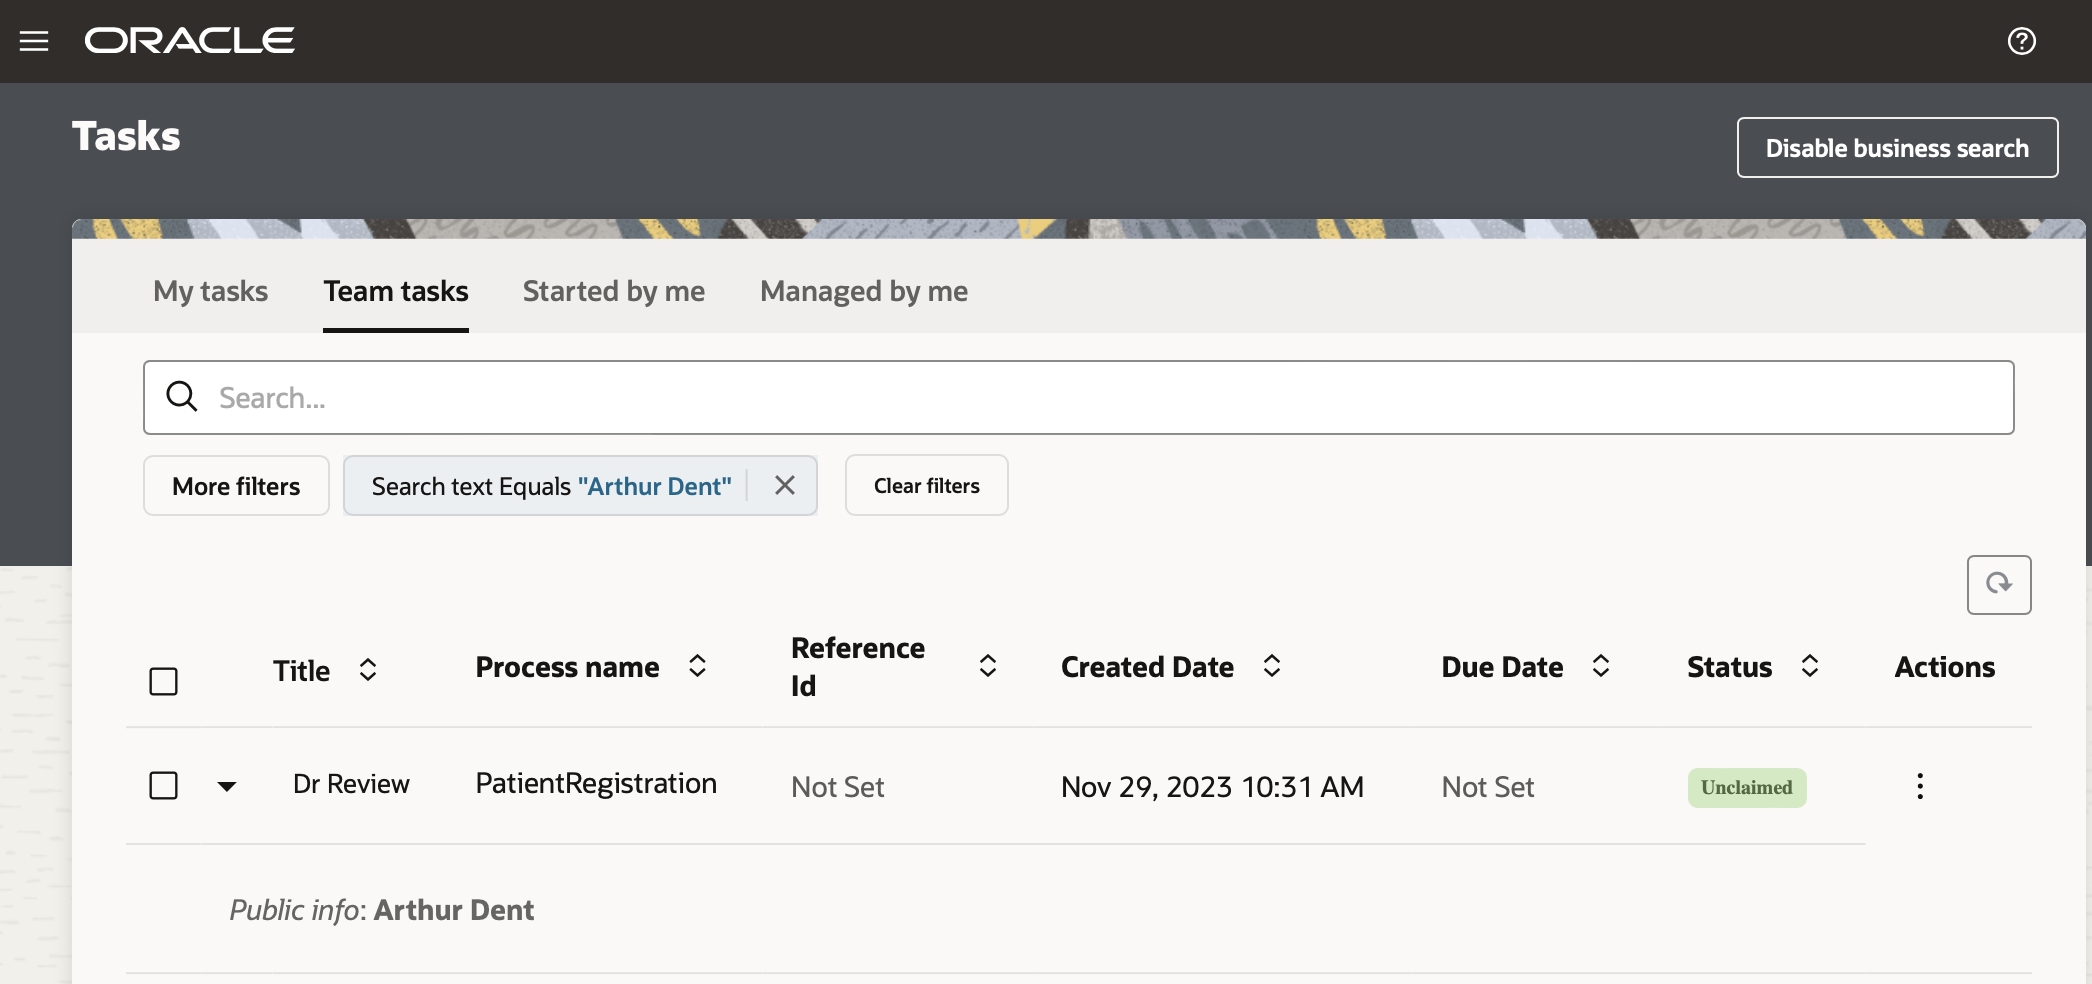Screen dimensions: 2092x984
Task: Sort by Title column
Action: click(x=368, y=670)
